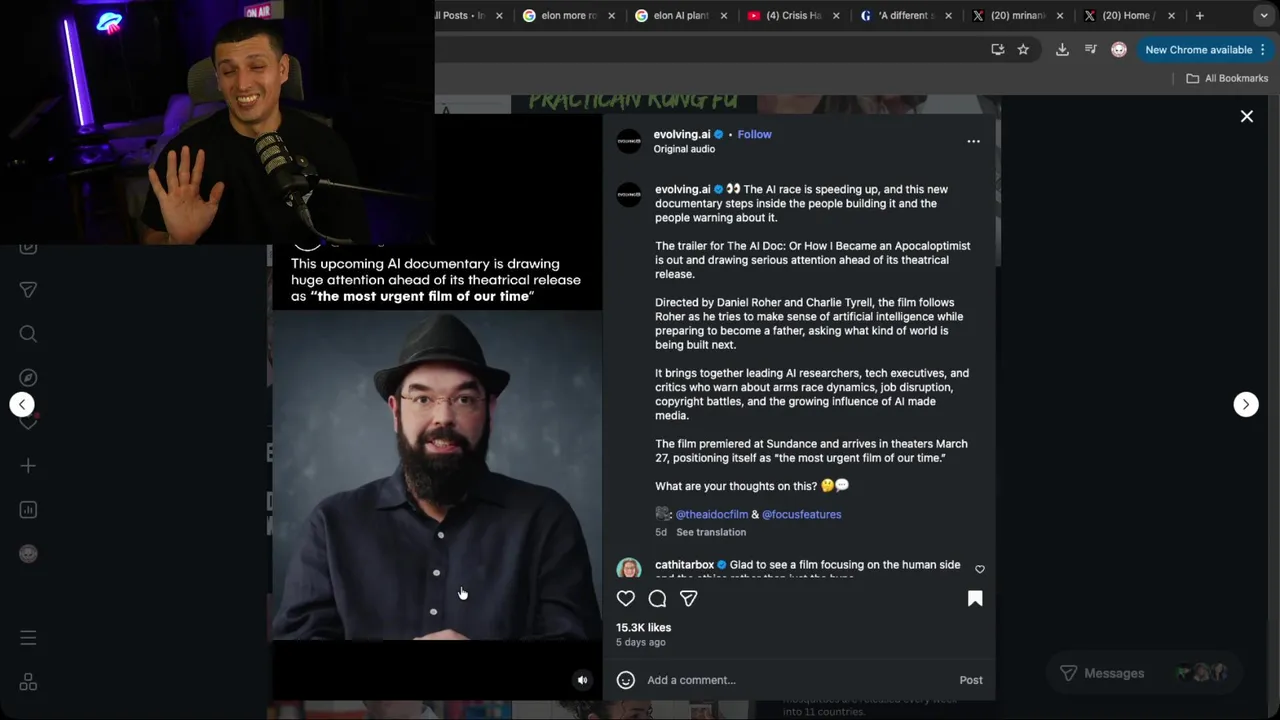Share the post with paper-plane icon

(x=689, y=598)
